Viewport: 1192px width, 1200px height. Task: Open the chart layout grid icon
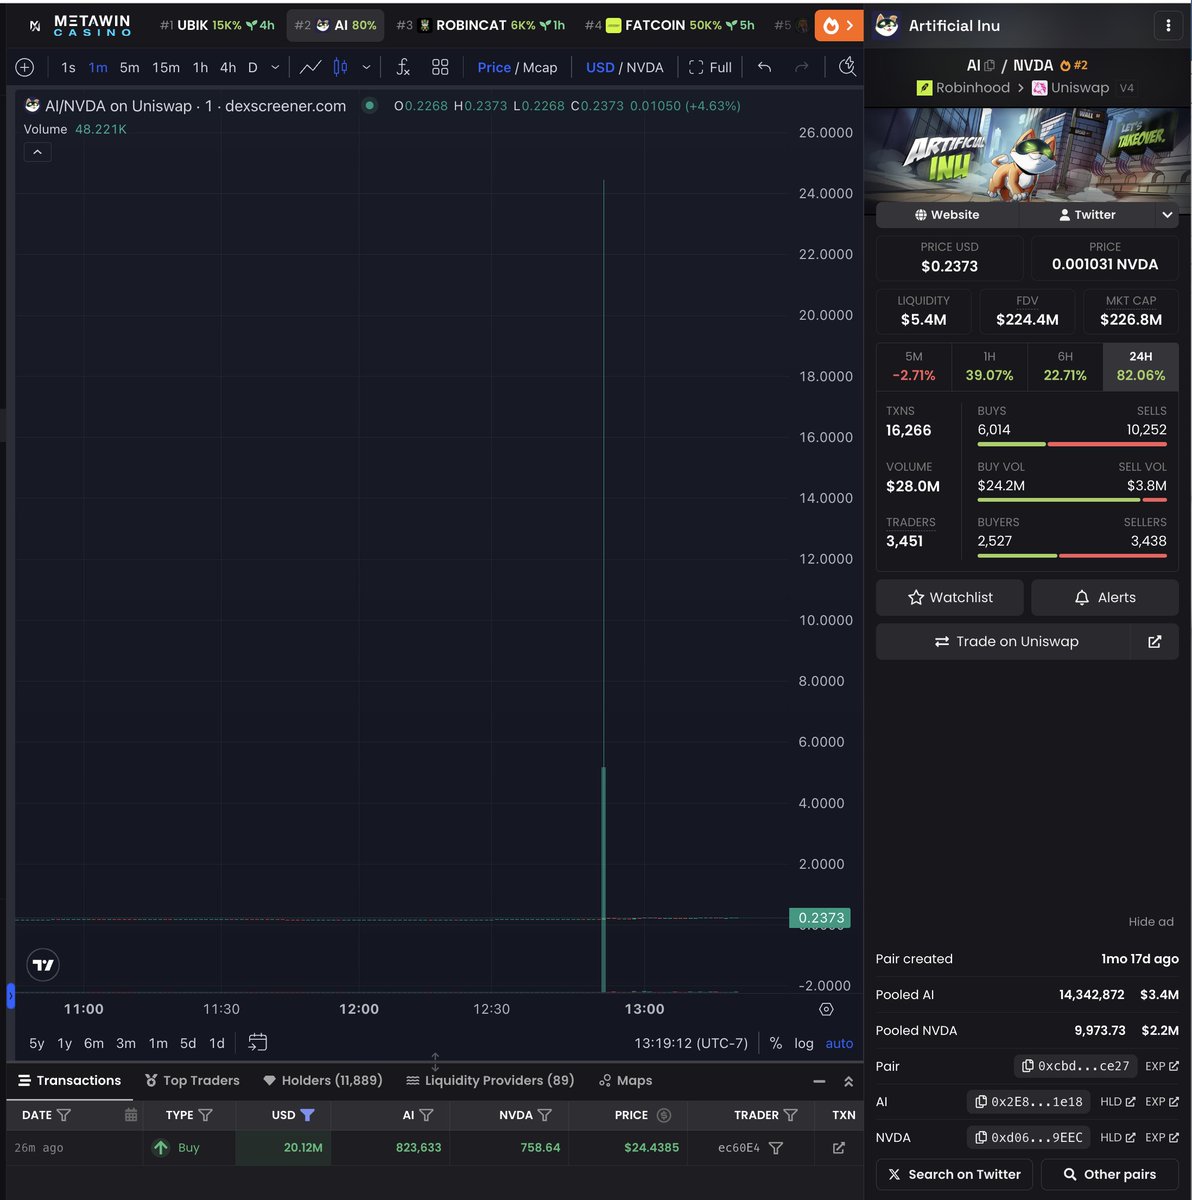point(440,67)
